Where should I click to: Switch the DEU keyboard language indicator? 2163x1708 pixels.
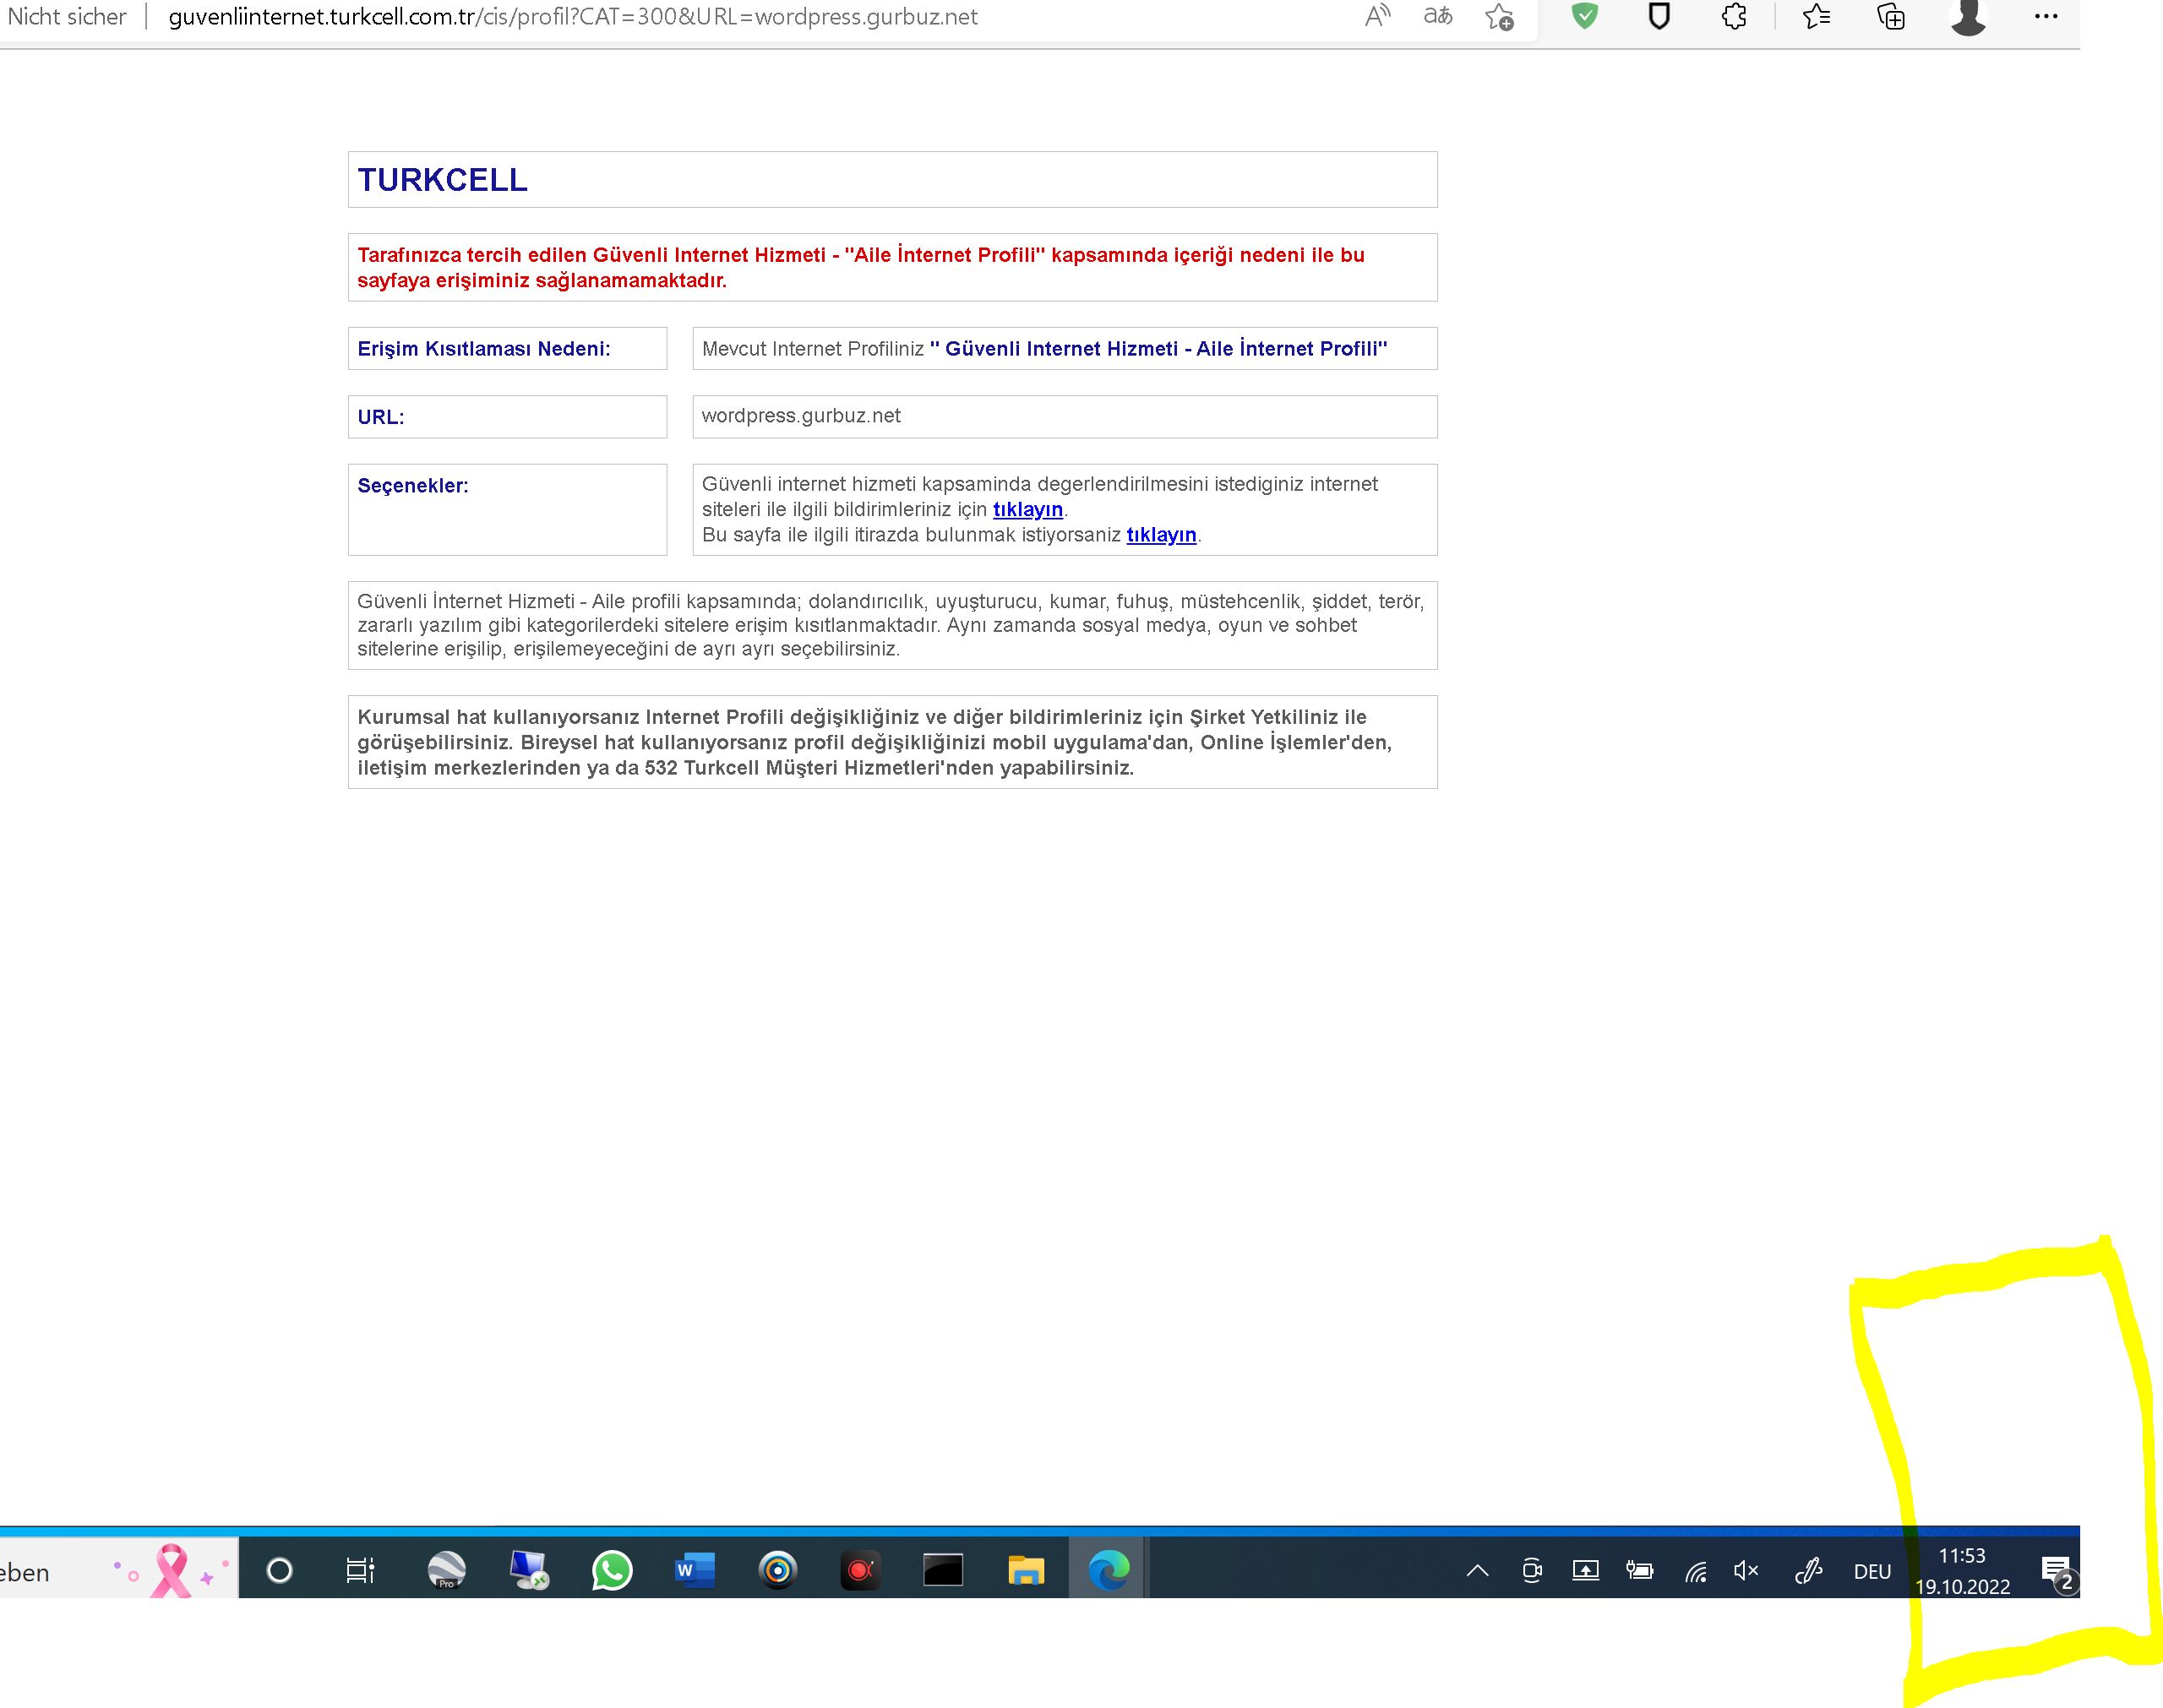pos(1872,1571)
